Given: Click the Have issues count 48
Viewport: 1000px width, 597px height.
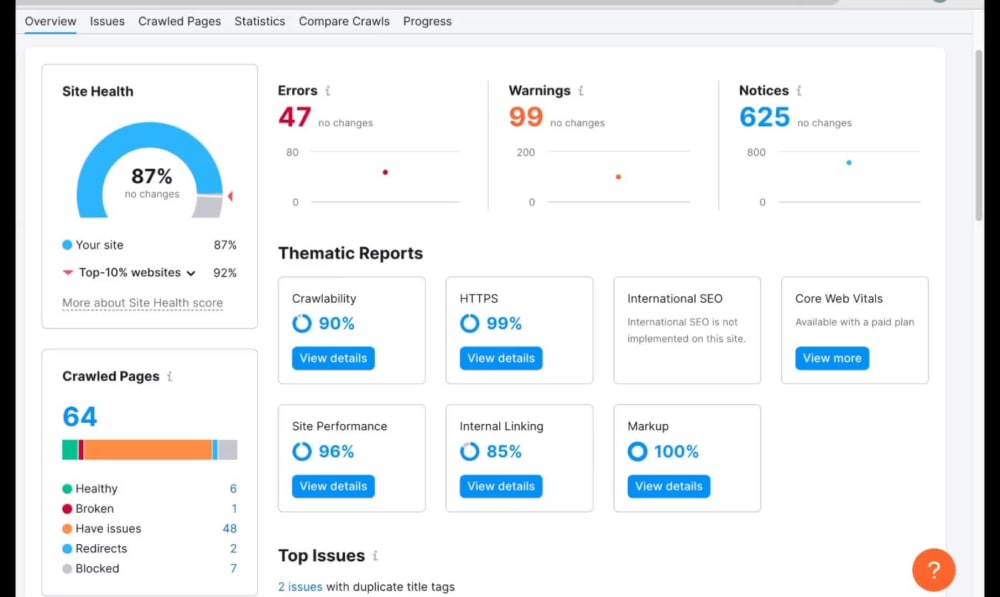Looking at the screenshot, I should point(230,529).
